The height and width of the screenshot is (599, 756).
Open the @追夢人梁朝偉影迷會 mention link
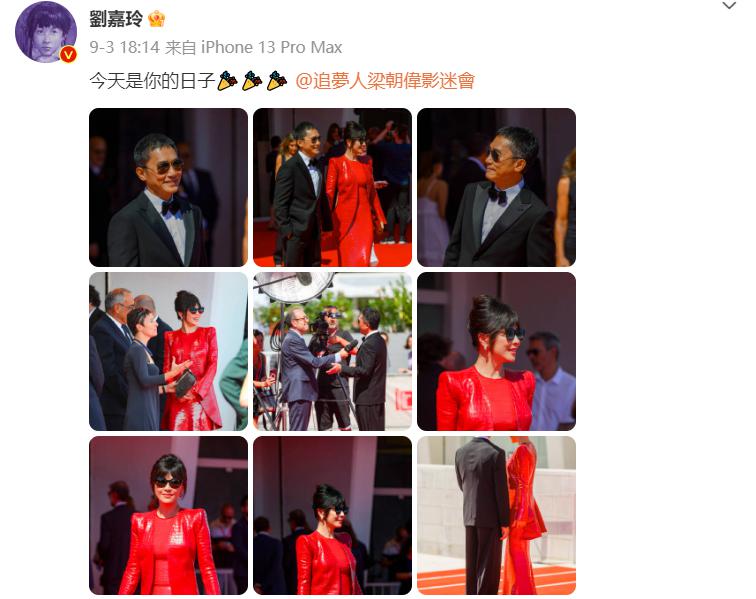click(x=385, y=81)
